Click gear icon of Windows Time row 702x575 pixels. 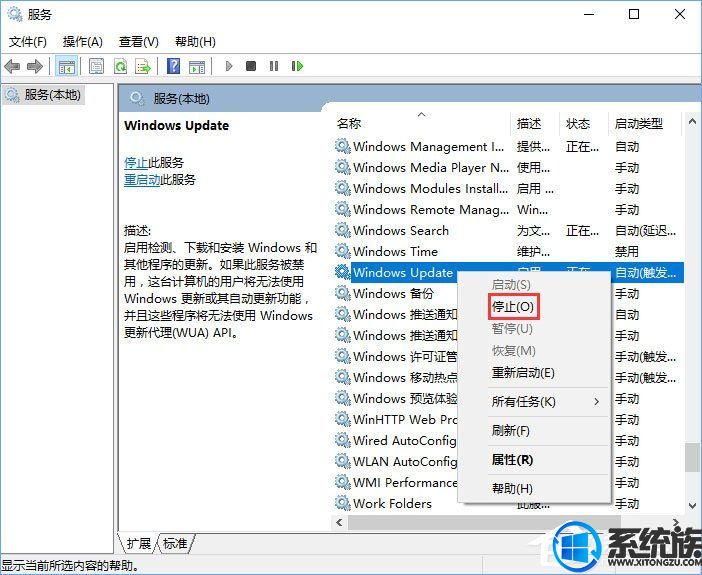click(342, 251)
